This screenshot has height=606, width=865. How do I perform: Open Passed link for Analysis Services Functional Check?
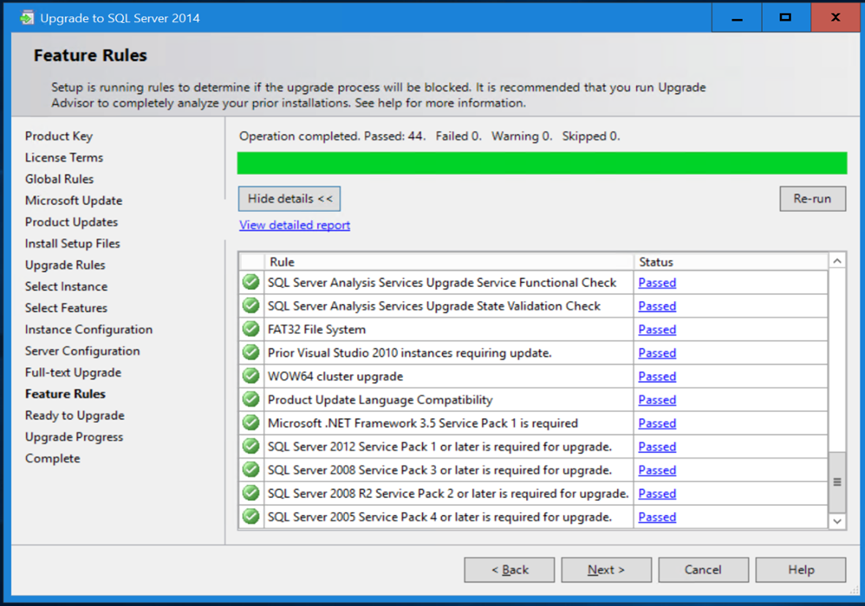[657, 283]
